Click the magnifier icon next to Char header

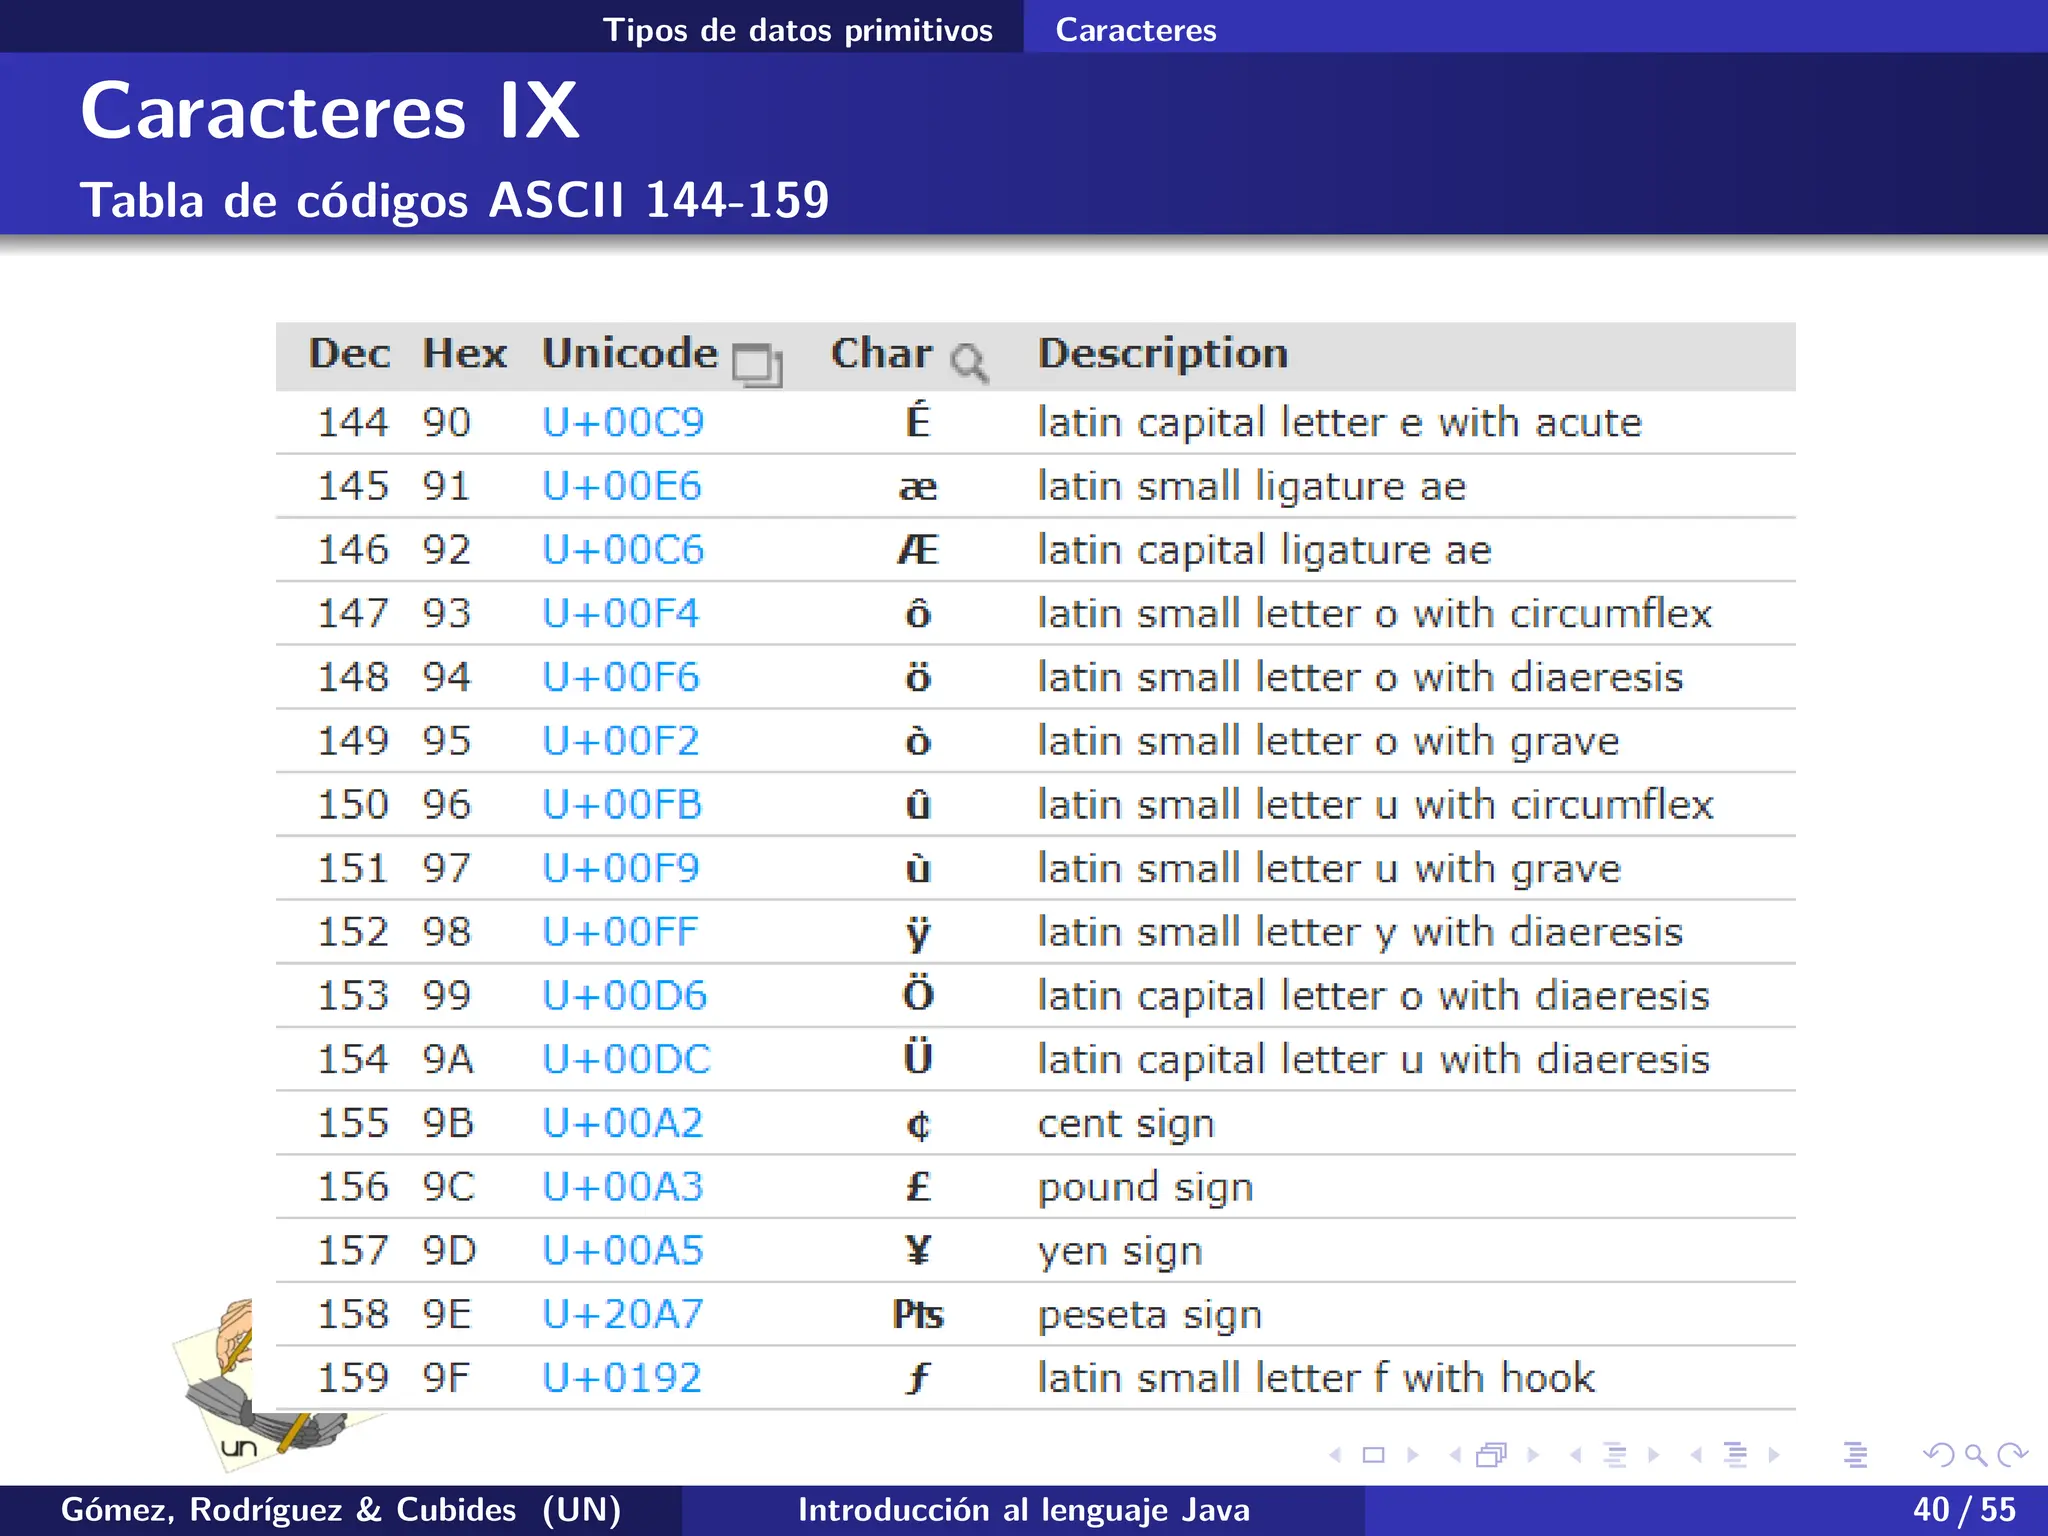pos(968,363)
